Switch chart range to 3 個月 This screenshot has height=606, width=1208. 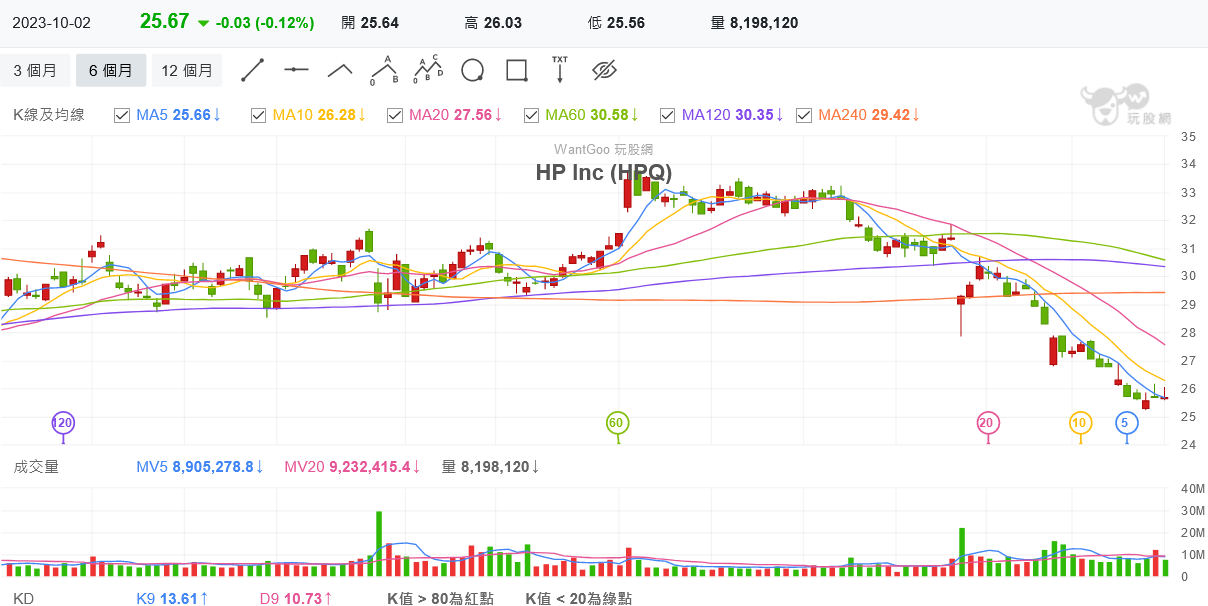tap(35, 70)
